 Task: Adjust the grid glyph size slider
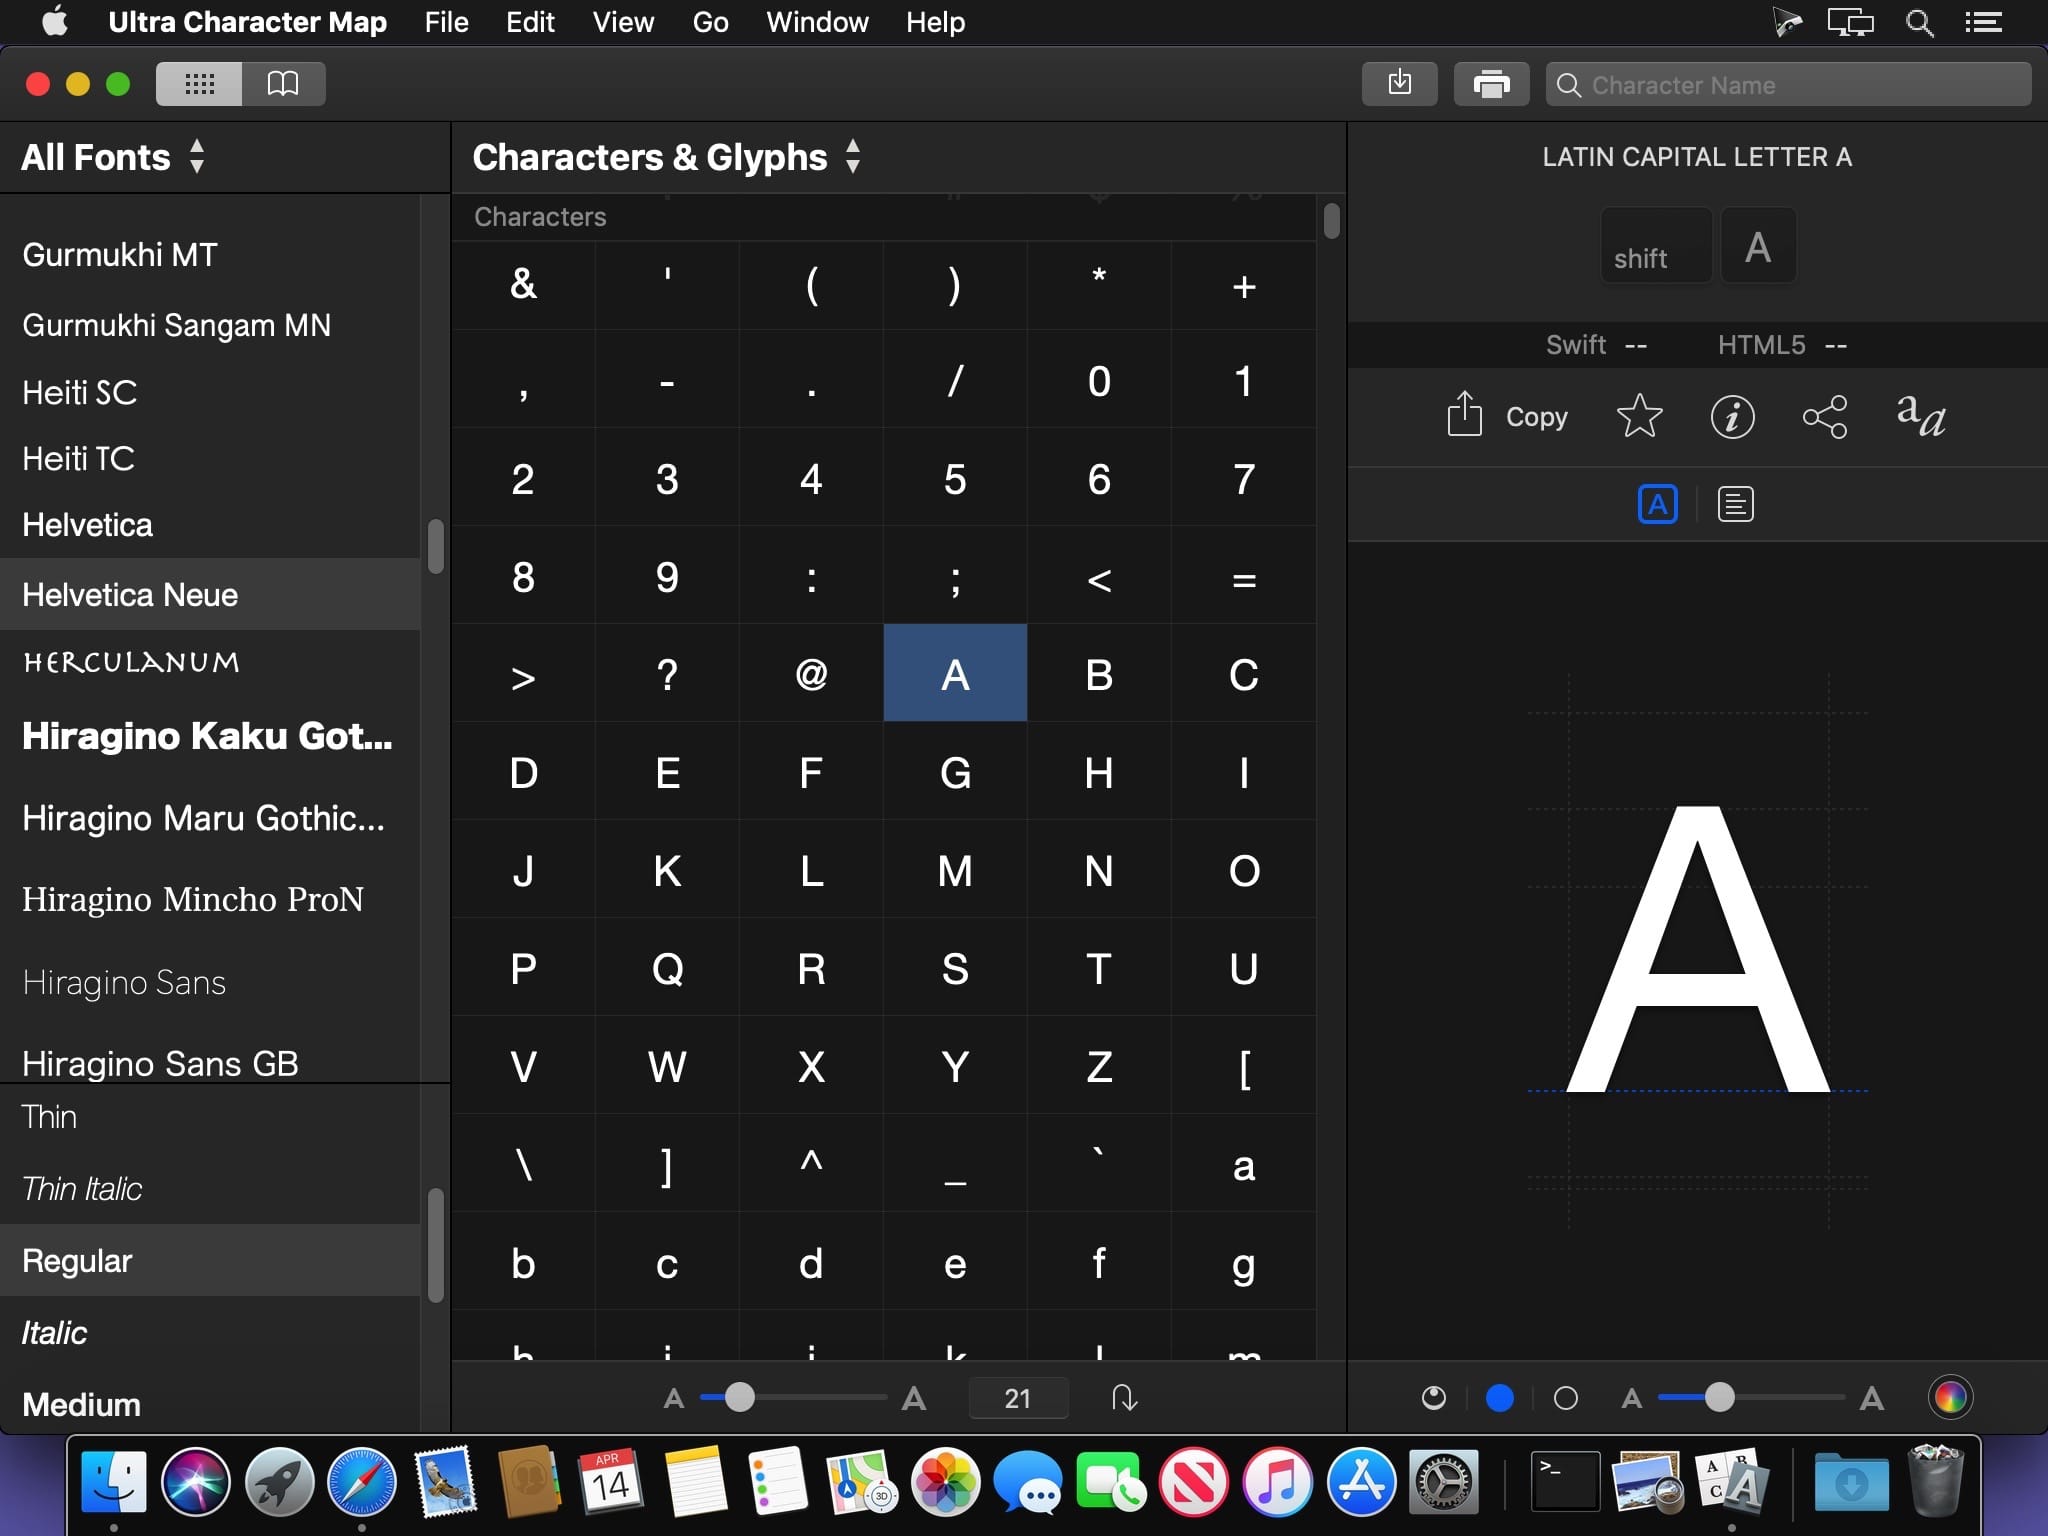point(793,1397)
